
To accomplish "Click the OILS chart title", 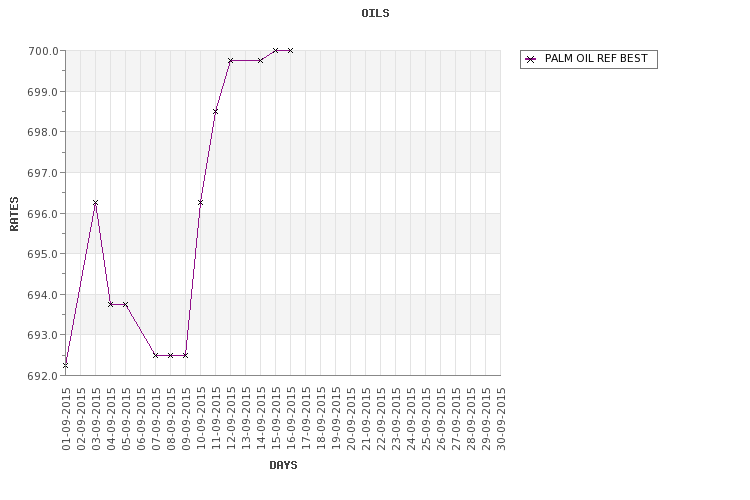I will click(x=375, y=13).
